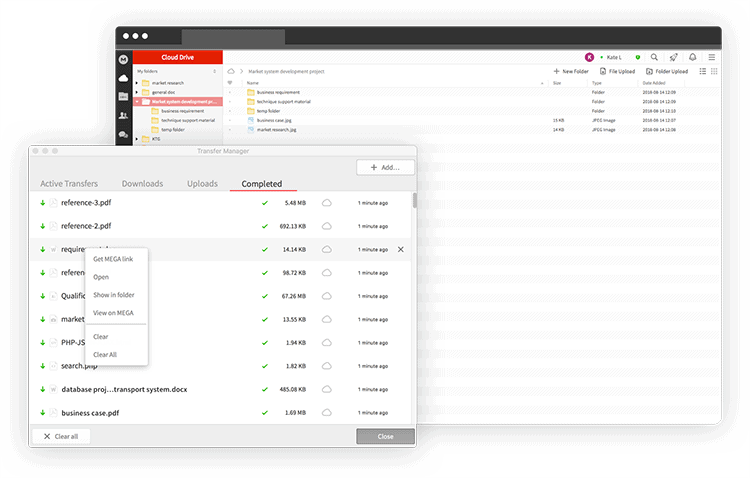750x478 pixels.
Task: Select technique support material in folder tree
Action: tap(183, 120)
